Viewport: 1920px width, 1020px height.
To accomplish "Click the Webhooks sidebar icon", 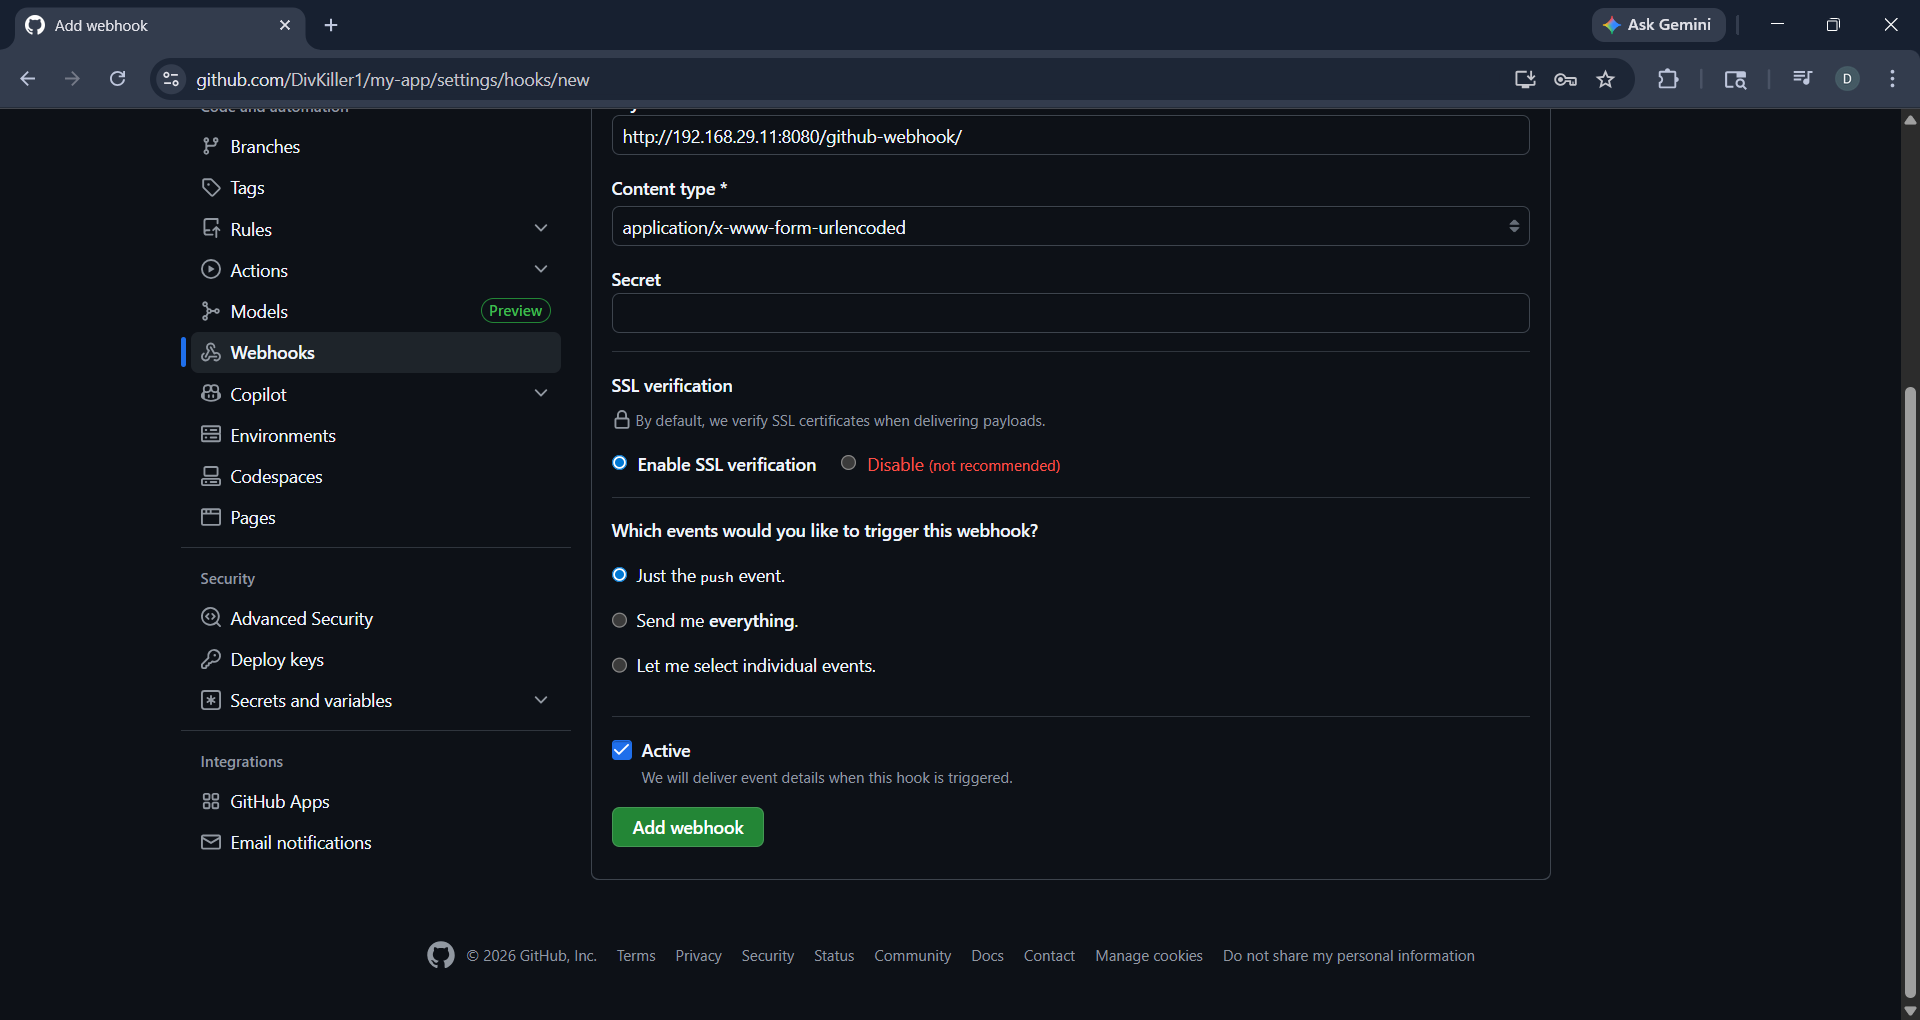I will (x=211, y=352).
